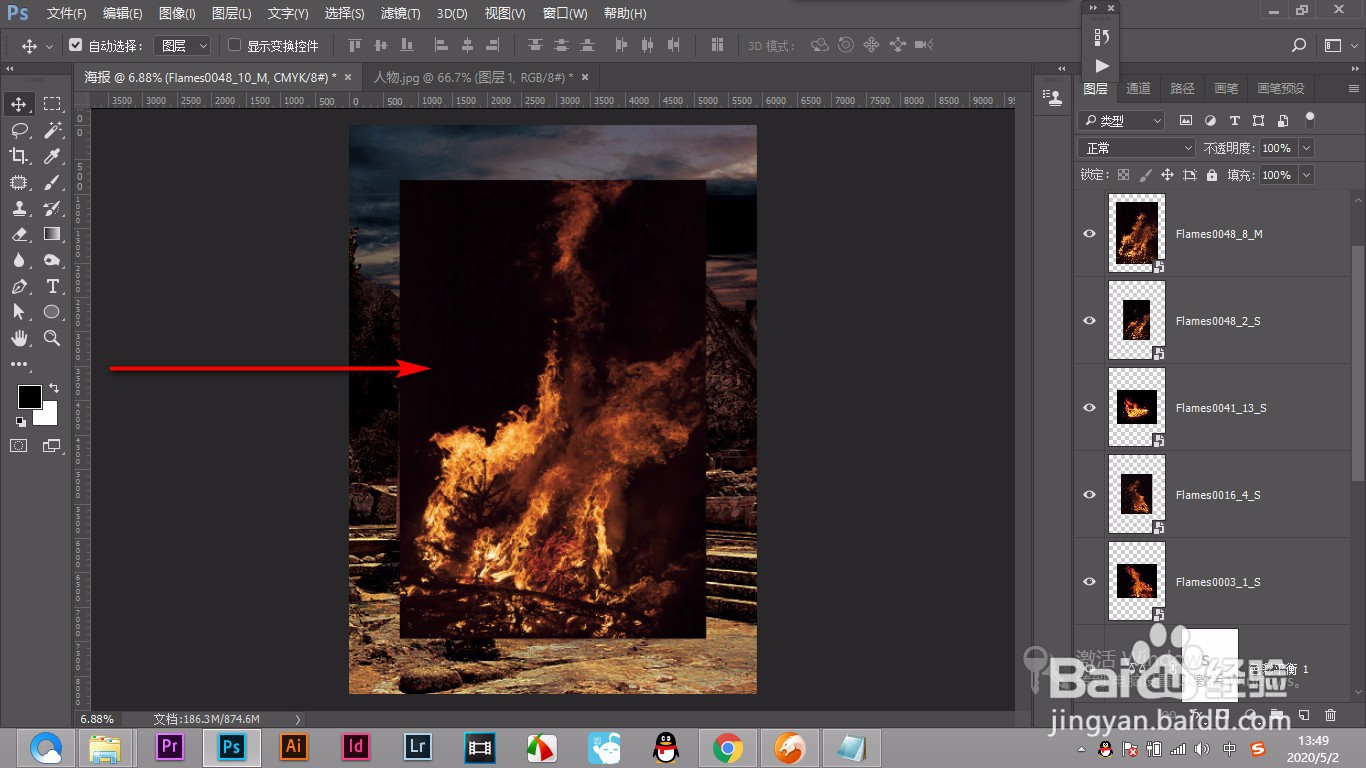
Task: Select the Clone Stamp tool
Action: pyautogui.click(x=19, y=208)
